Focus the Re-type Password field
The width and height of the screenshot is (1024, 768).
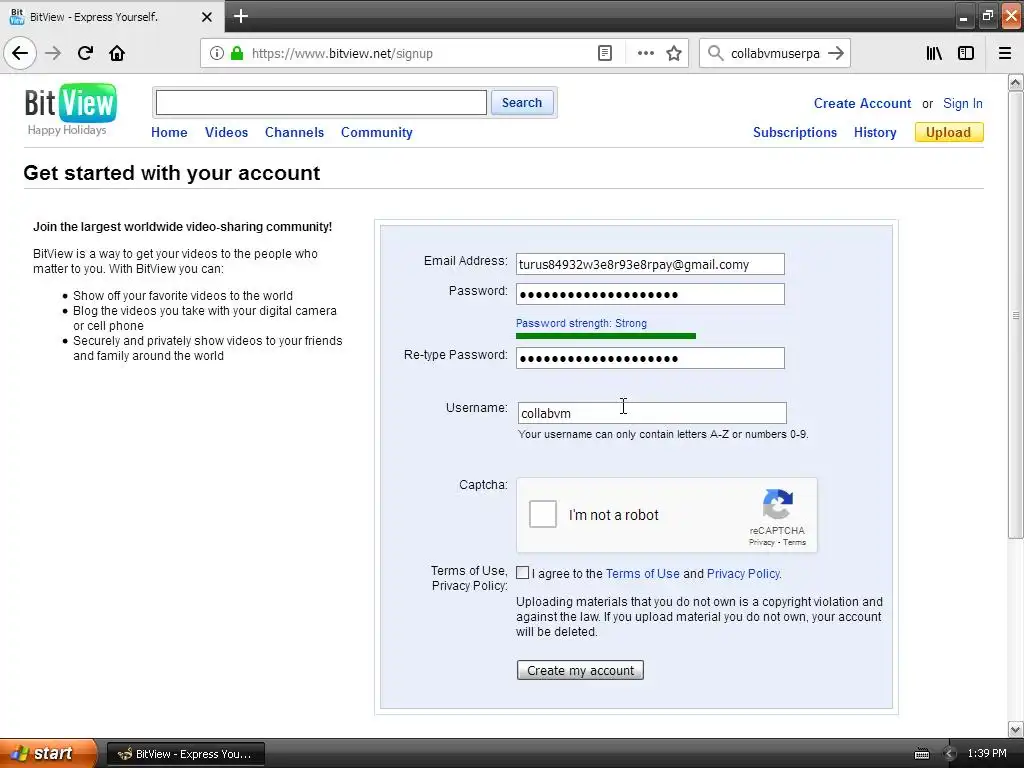[650, 358]
